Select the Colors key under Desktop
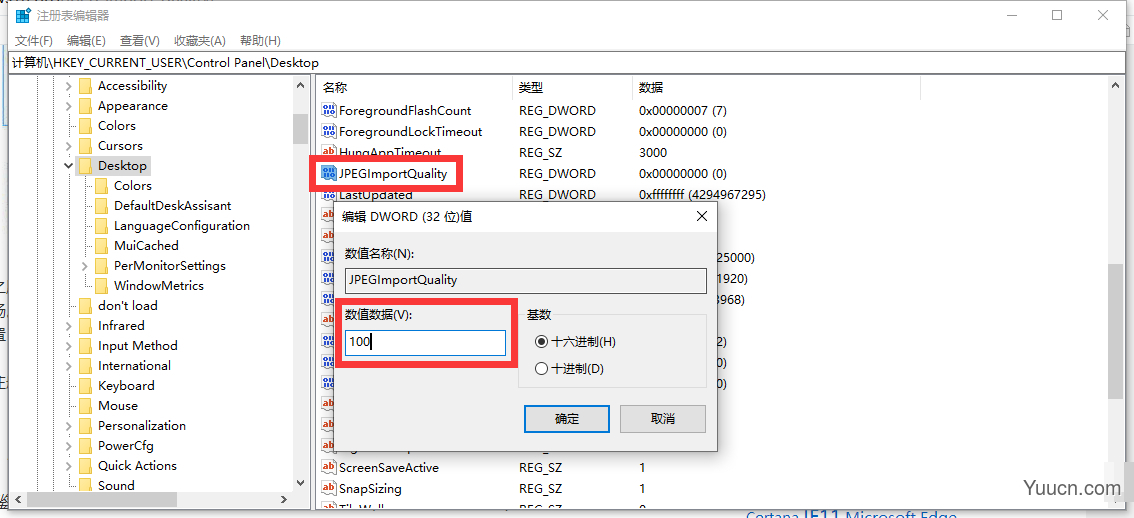Screen dimensions: 1134x518 coord(132,186)
